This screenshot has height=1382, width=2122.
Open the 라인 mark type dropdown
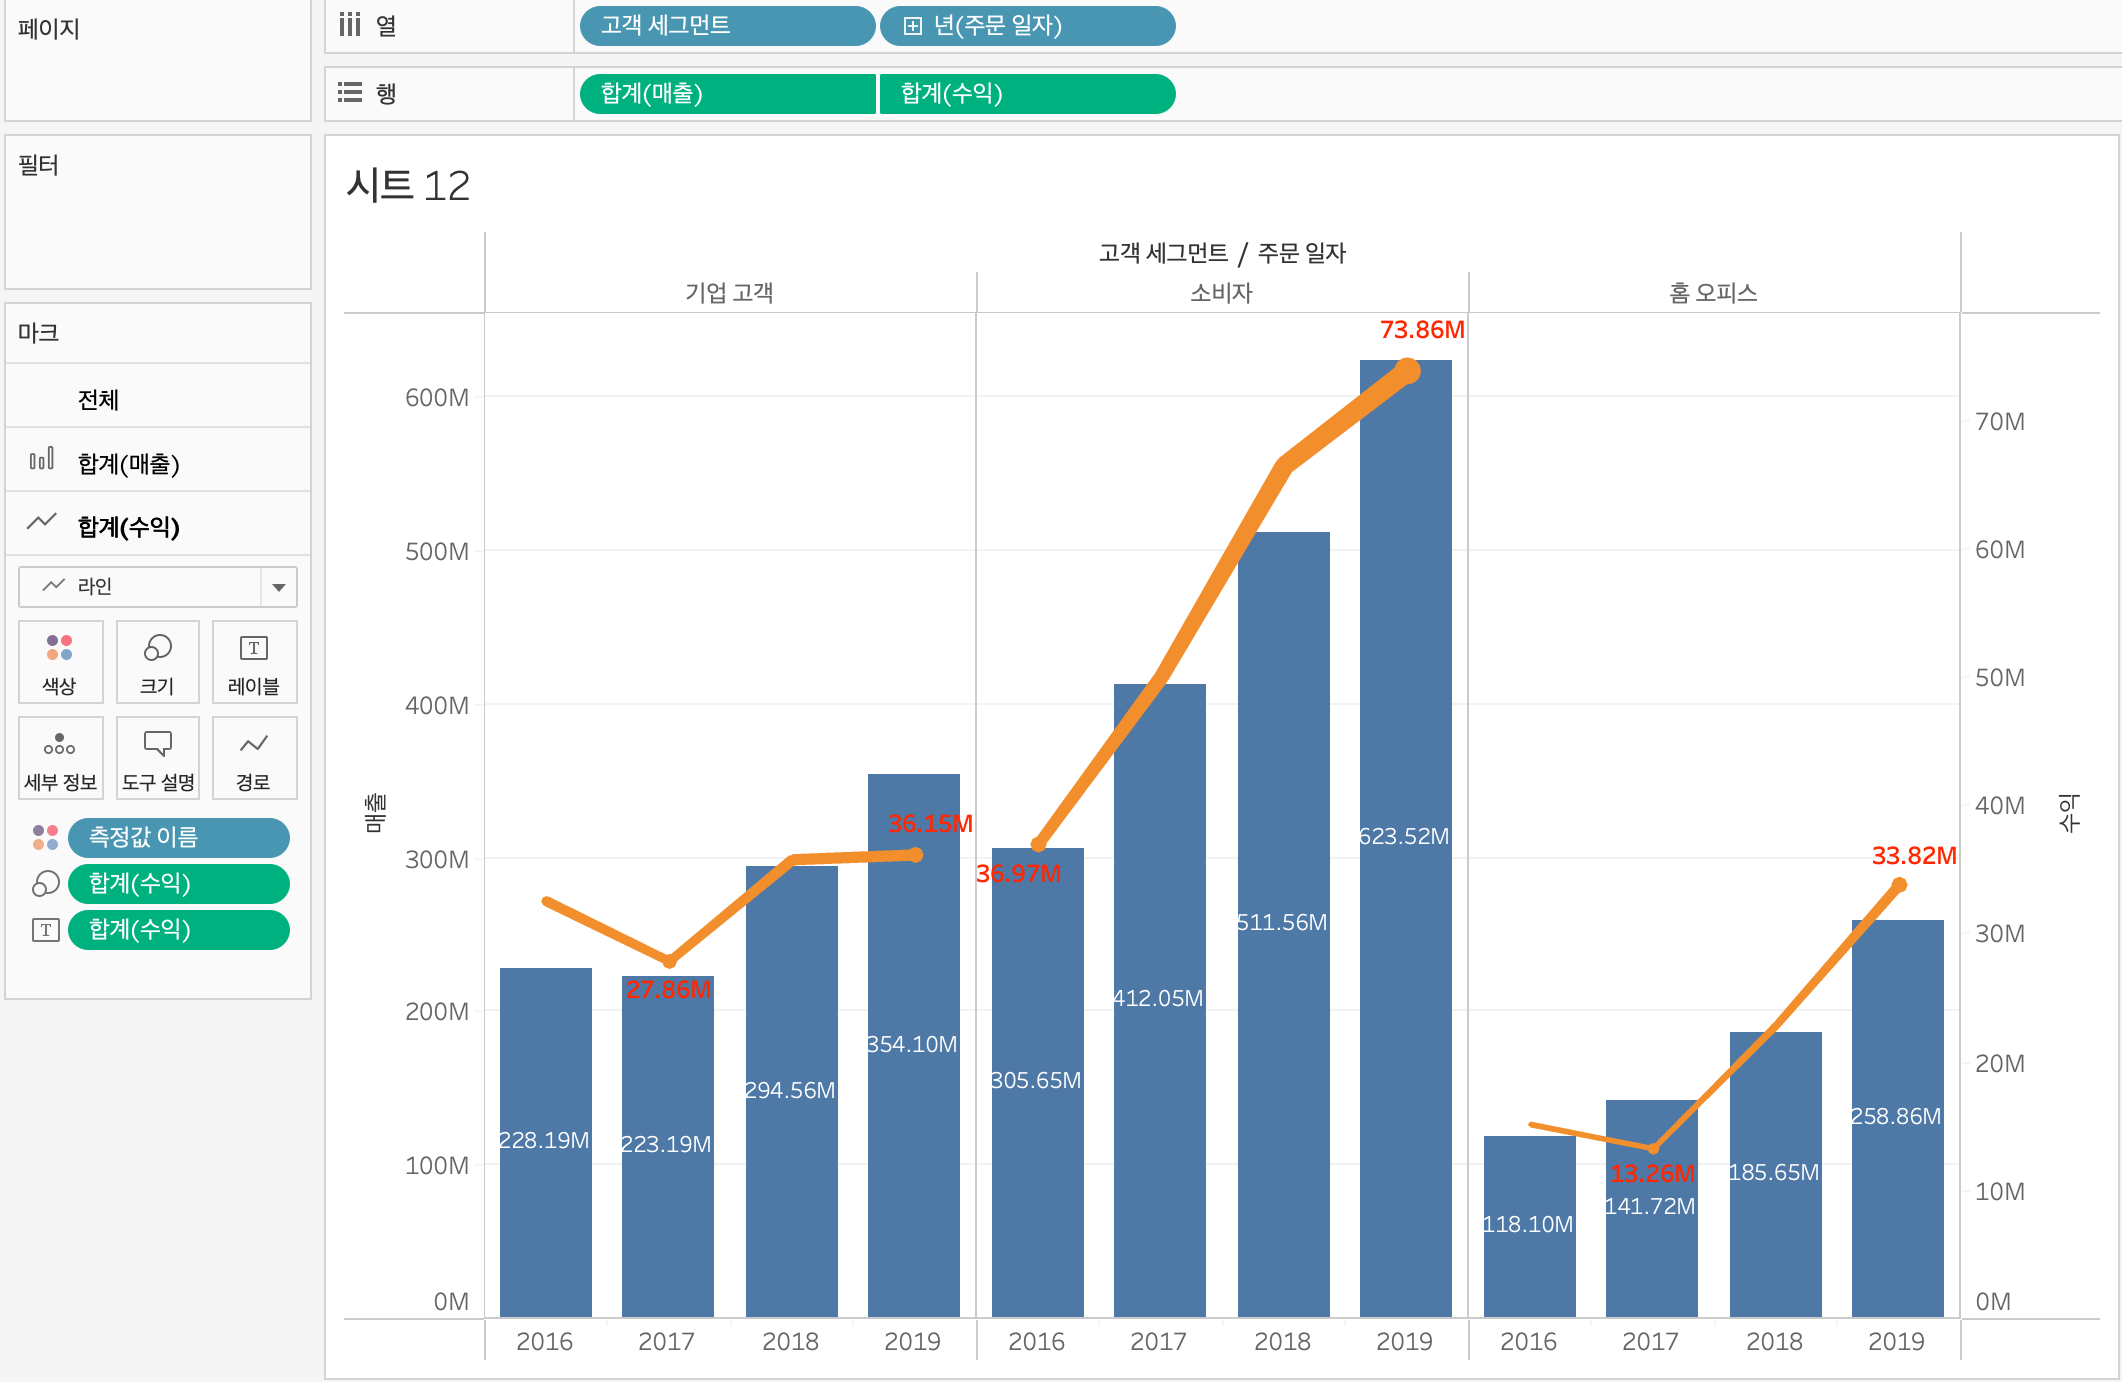(x=278, y=587)
